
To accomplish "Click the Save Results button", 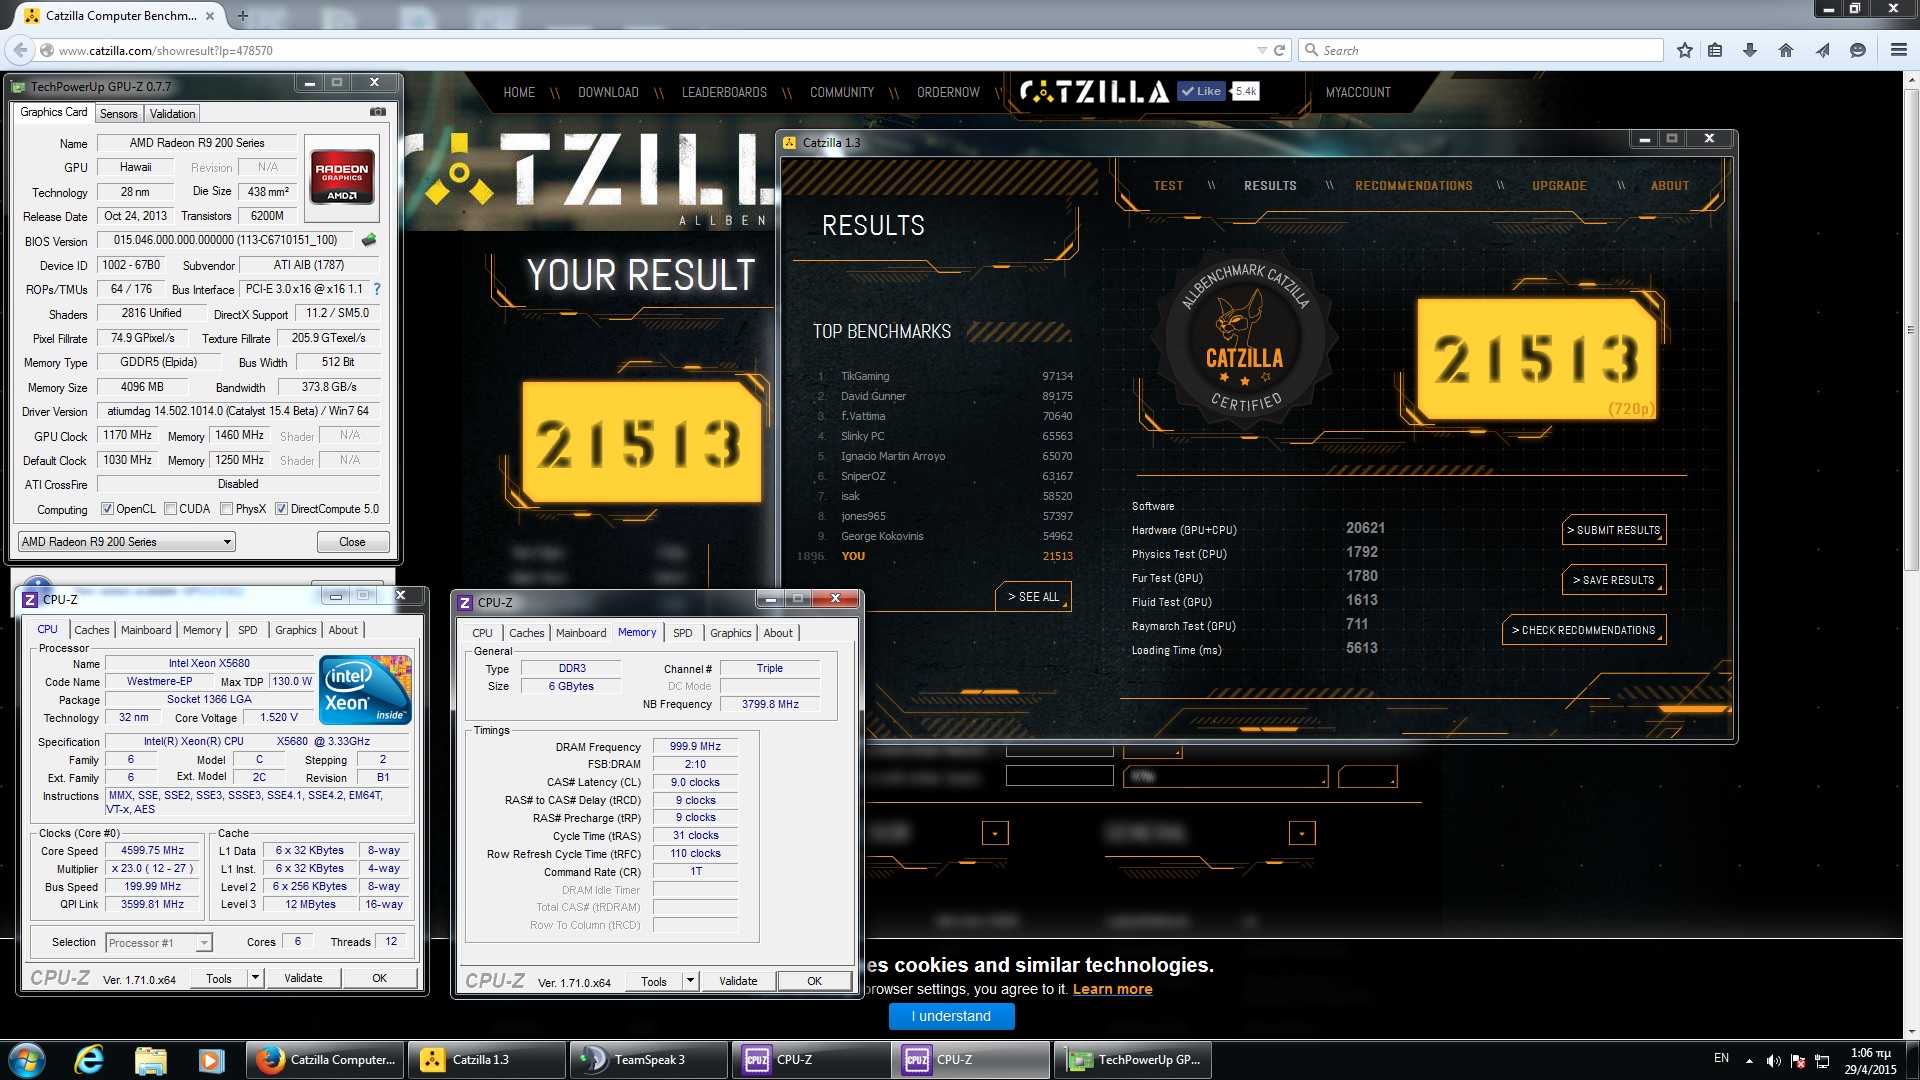I will 1613,580.
